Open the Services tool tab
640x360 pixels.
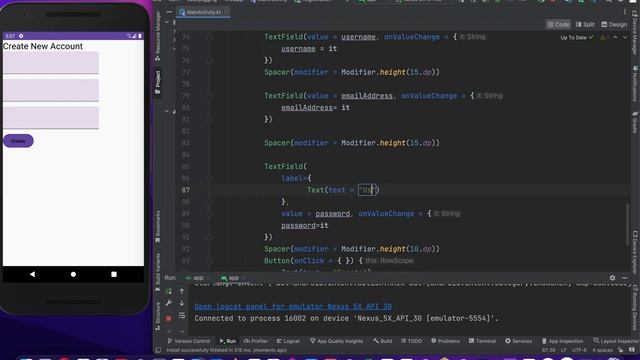(x=518, y=341)
